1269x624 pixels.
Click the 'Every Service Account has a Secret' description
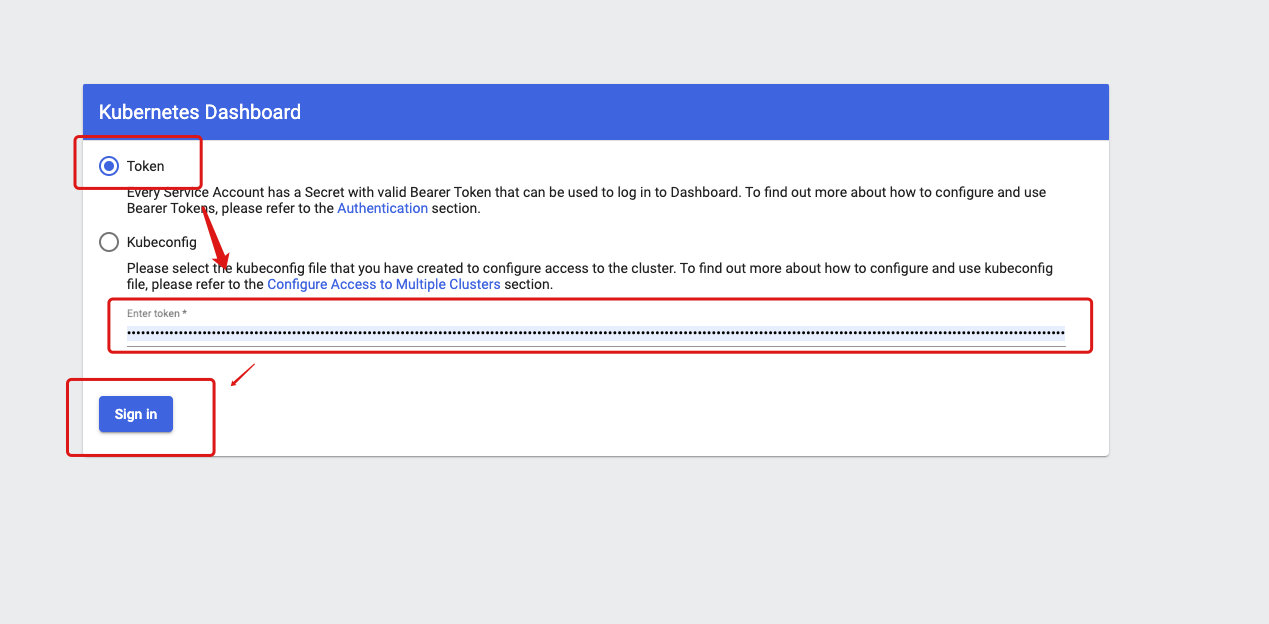(587, 200)
